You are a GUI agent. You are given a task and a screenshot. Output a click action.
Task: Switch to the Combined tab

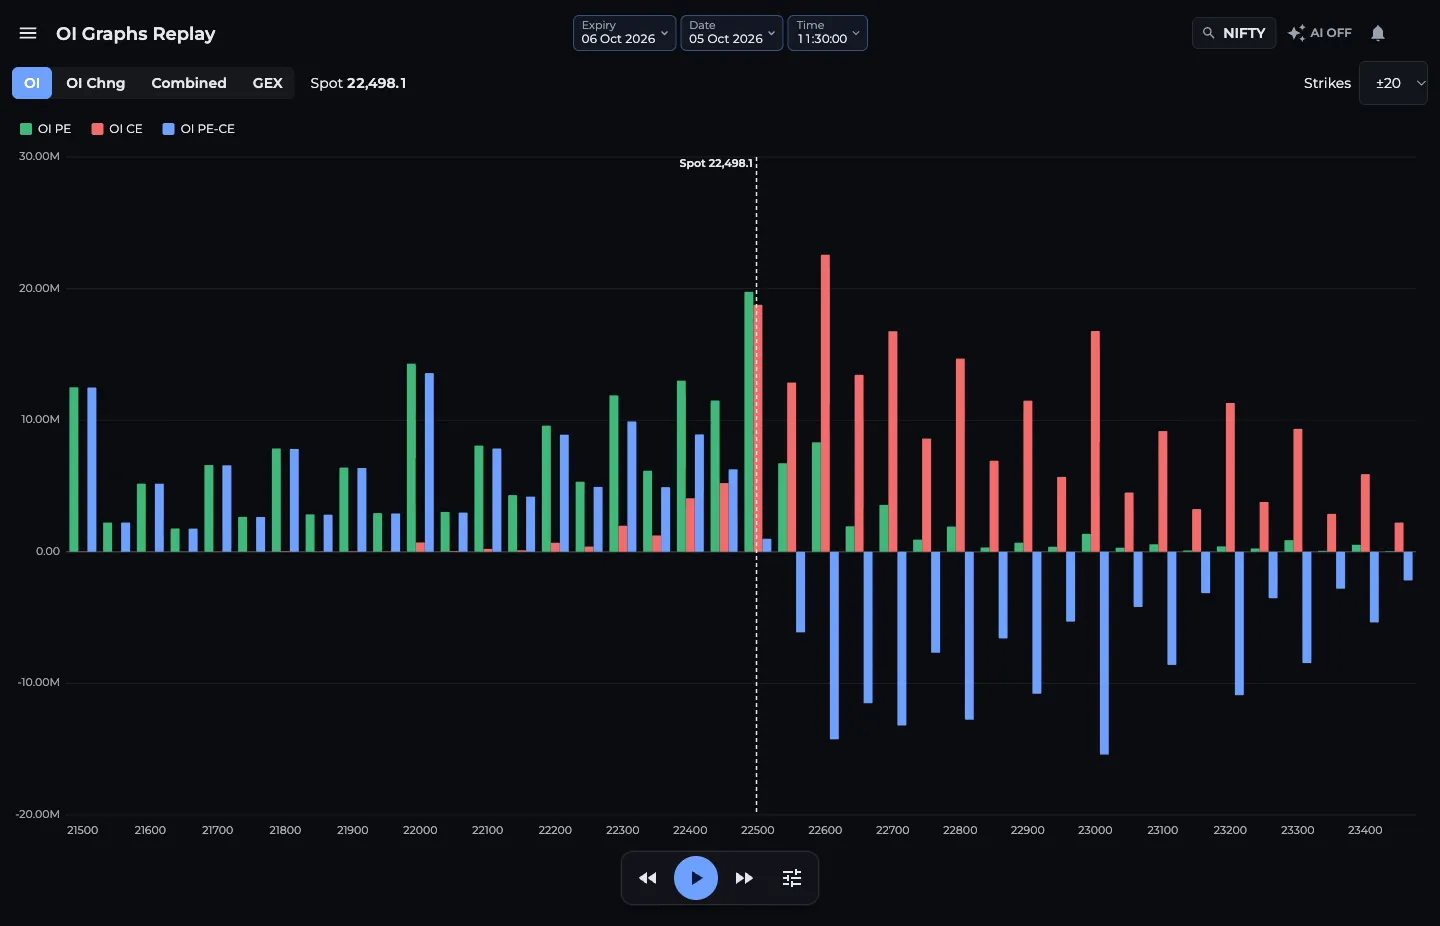click(x=189, y=83)
